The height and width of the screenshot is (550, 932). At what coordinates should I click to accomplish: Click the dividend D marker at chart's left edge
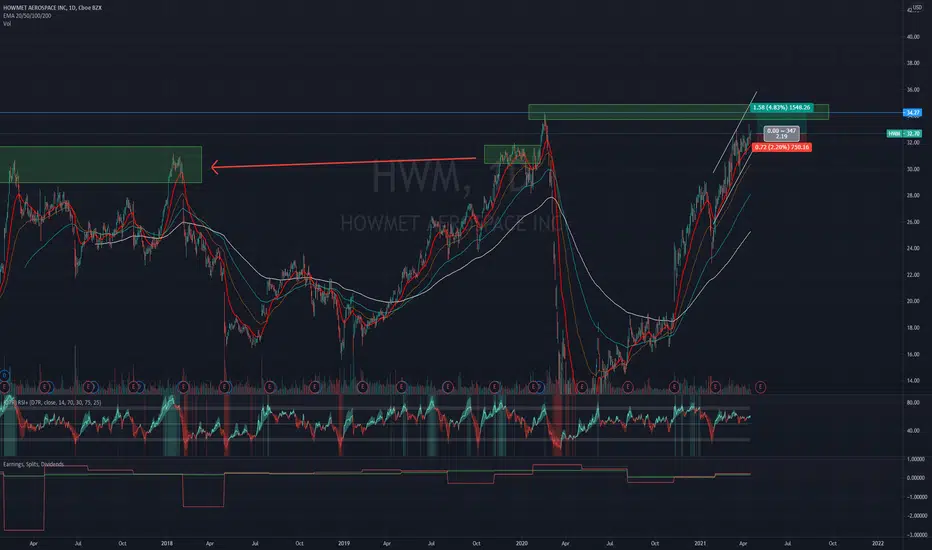[4, 375]
